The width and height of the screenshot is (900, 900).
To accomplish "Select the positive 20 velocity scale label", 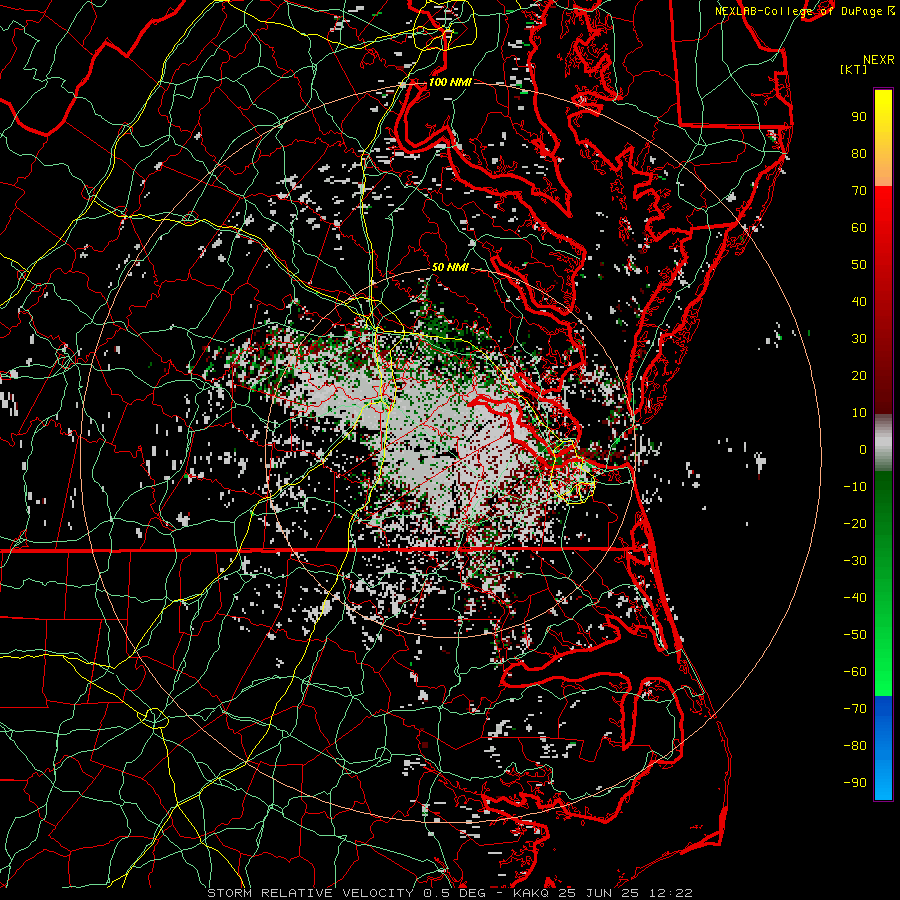I will pos(859,376).
